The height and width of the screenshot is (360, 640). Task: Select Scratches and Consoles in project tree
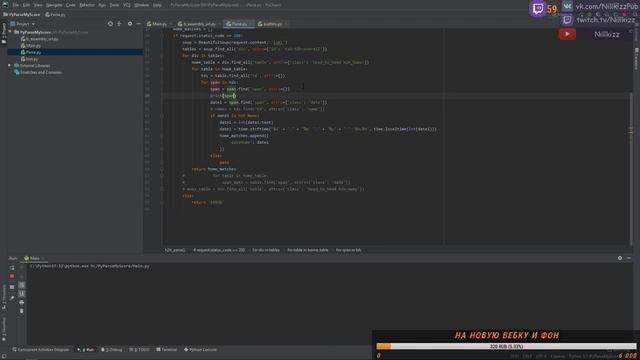coord(38,72)
